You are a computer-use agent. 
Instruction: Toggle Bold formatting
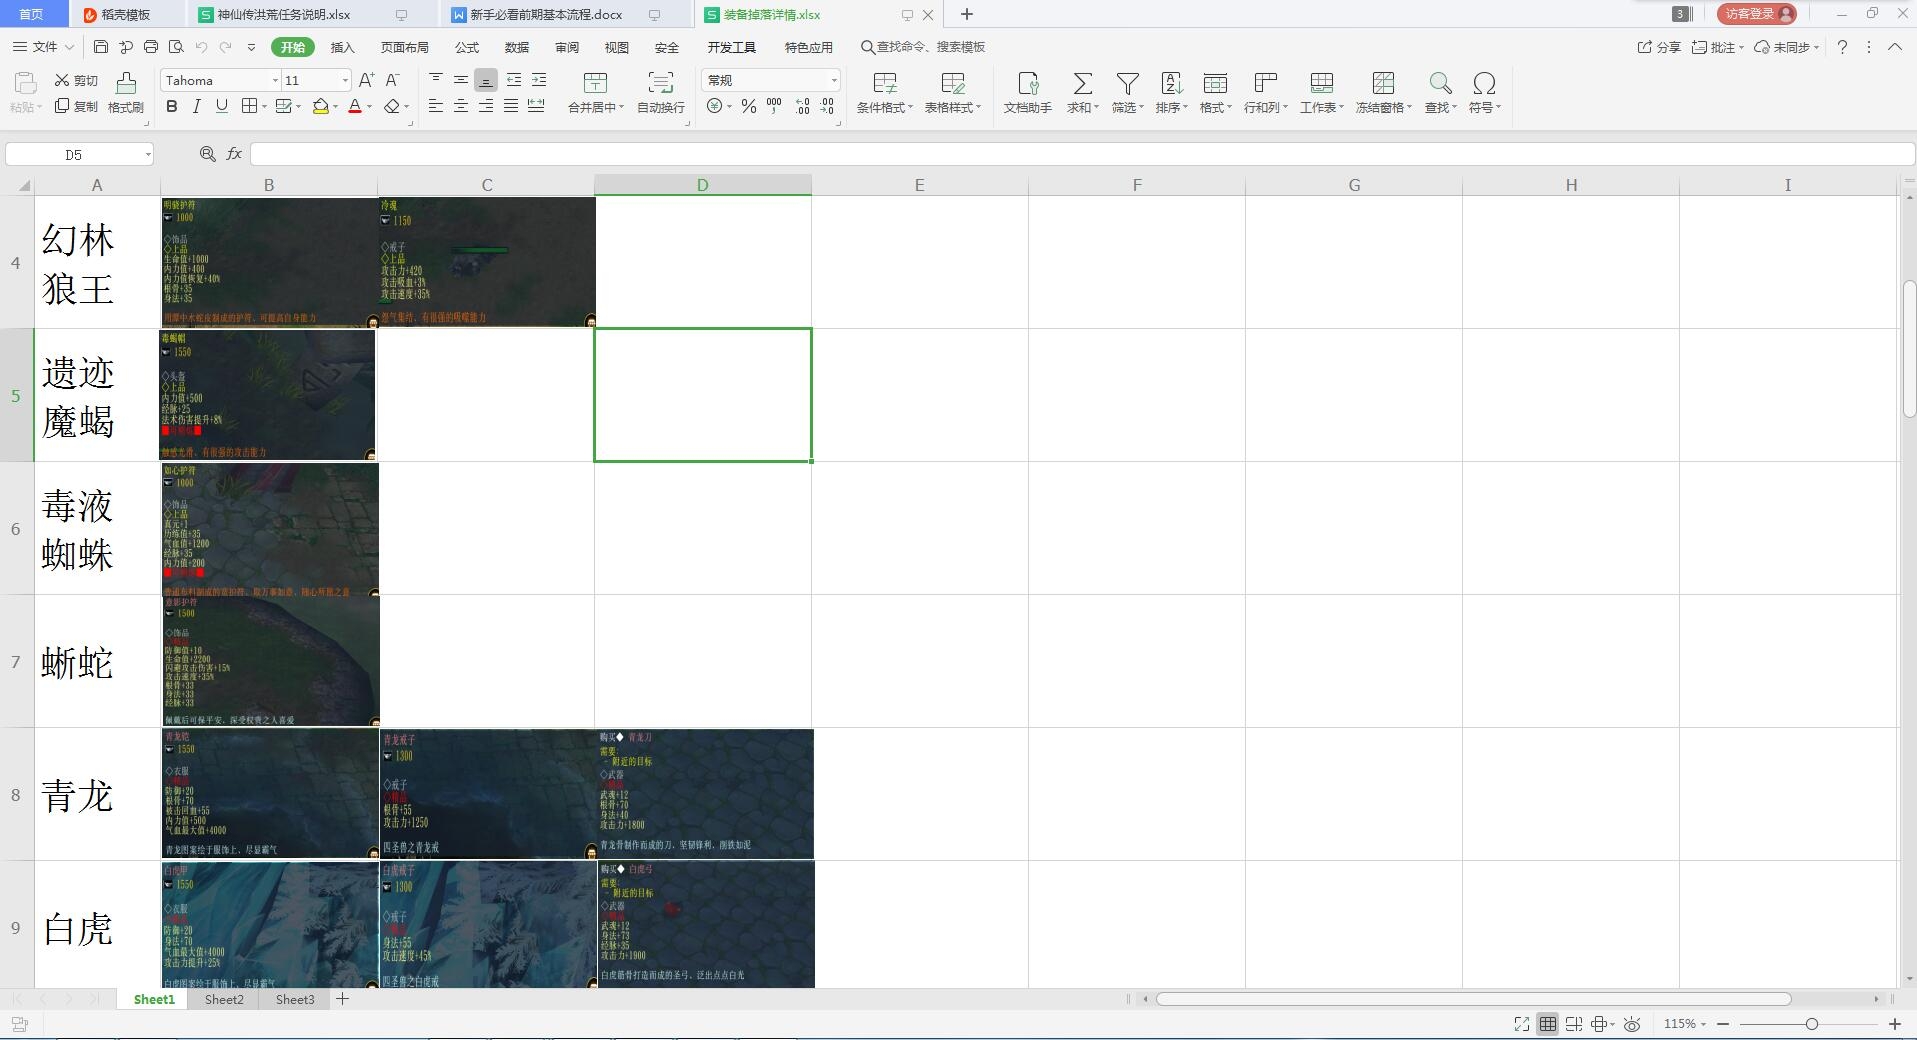[172, 106]
